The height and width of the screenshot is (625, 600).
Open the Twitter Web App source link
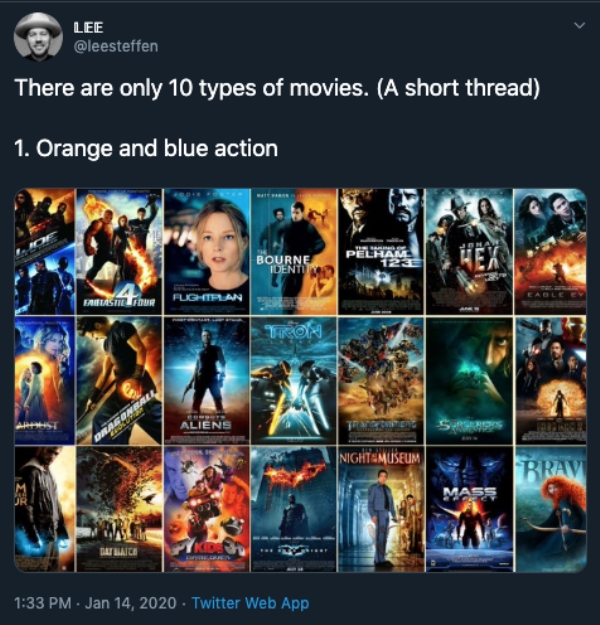coord(250,603)
